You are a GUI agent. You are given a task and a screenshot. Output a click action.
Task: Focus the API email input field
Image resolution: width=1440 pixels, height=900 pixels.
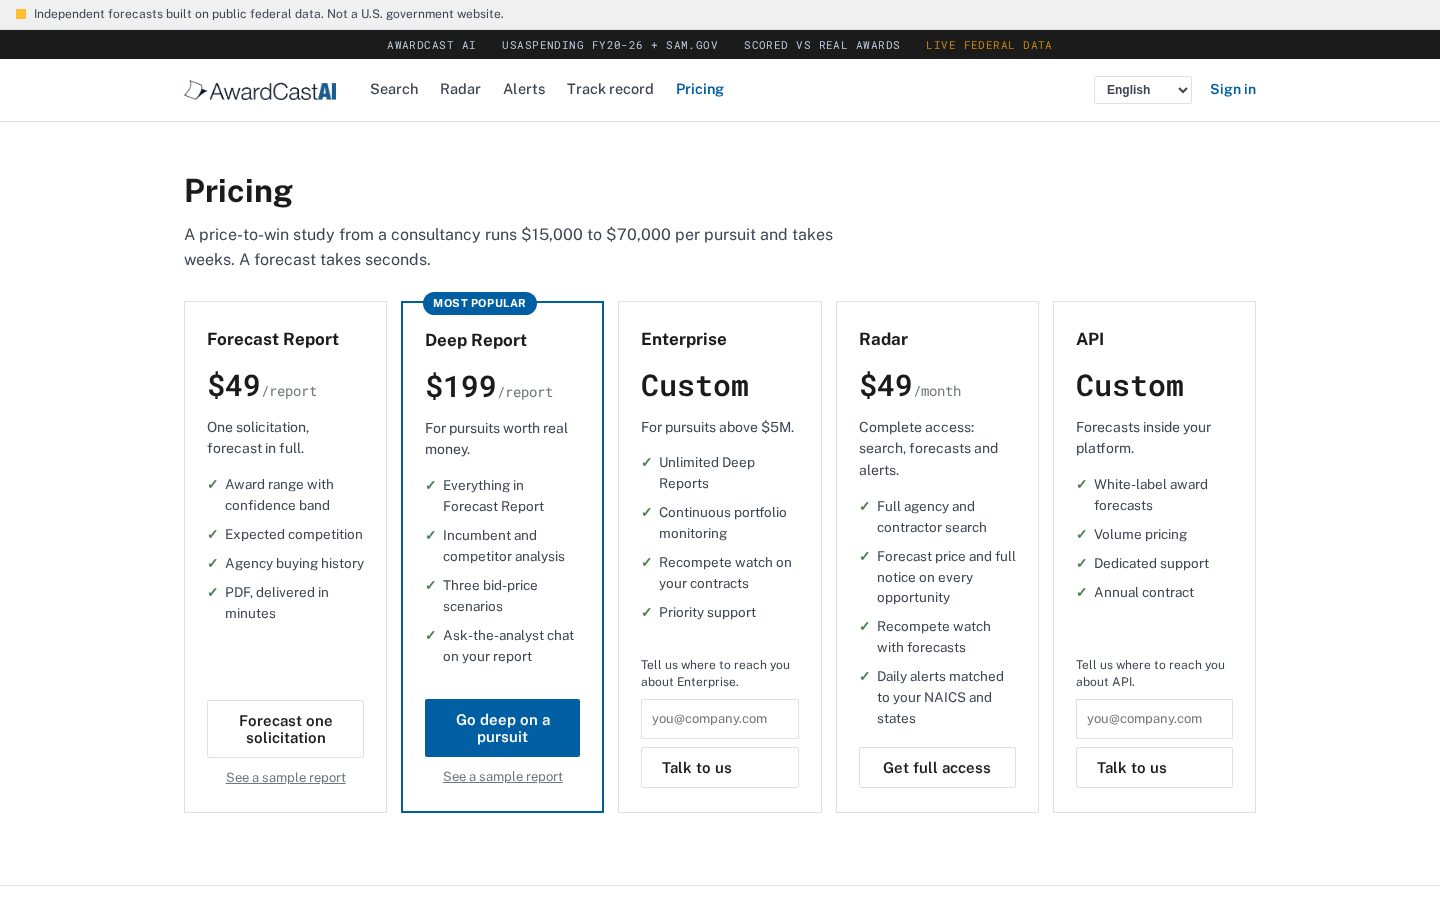tap(1154, 719)
